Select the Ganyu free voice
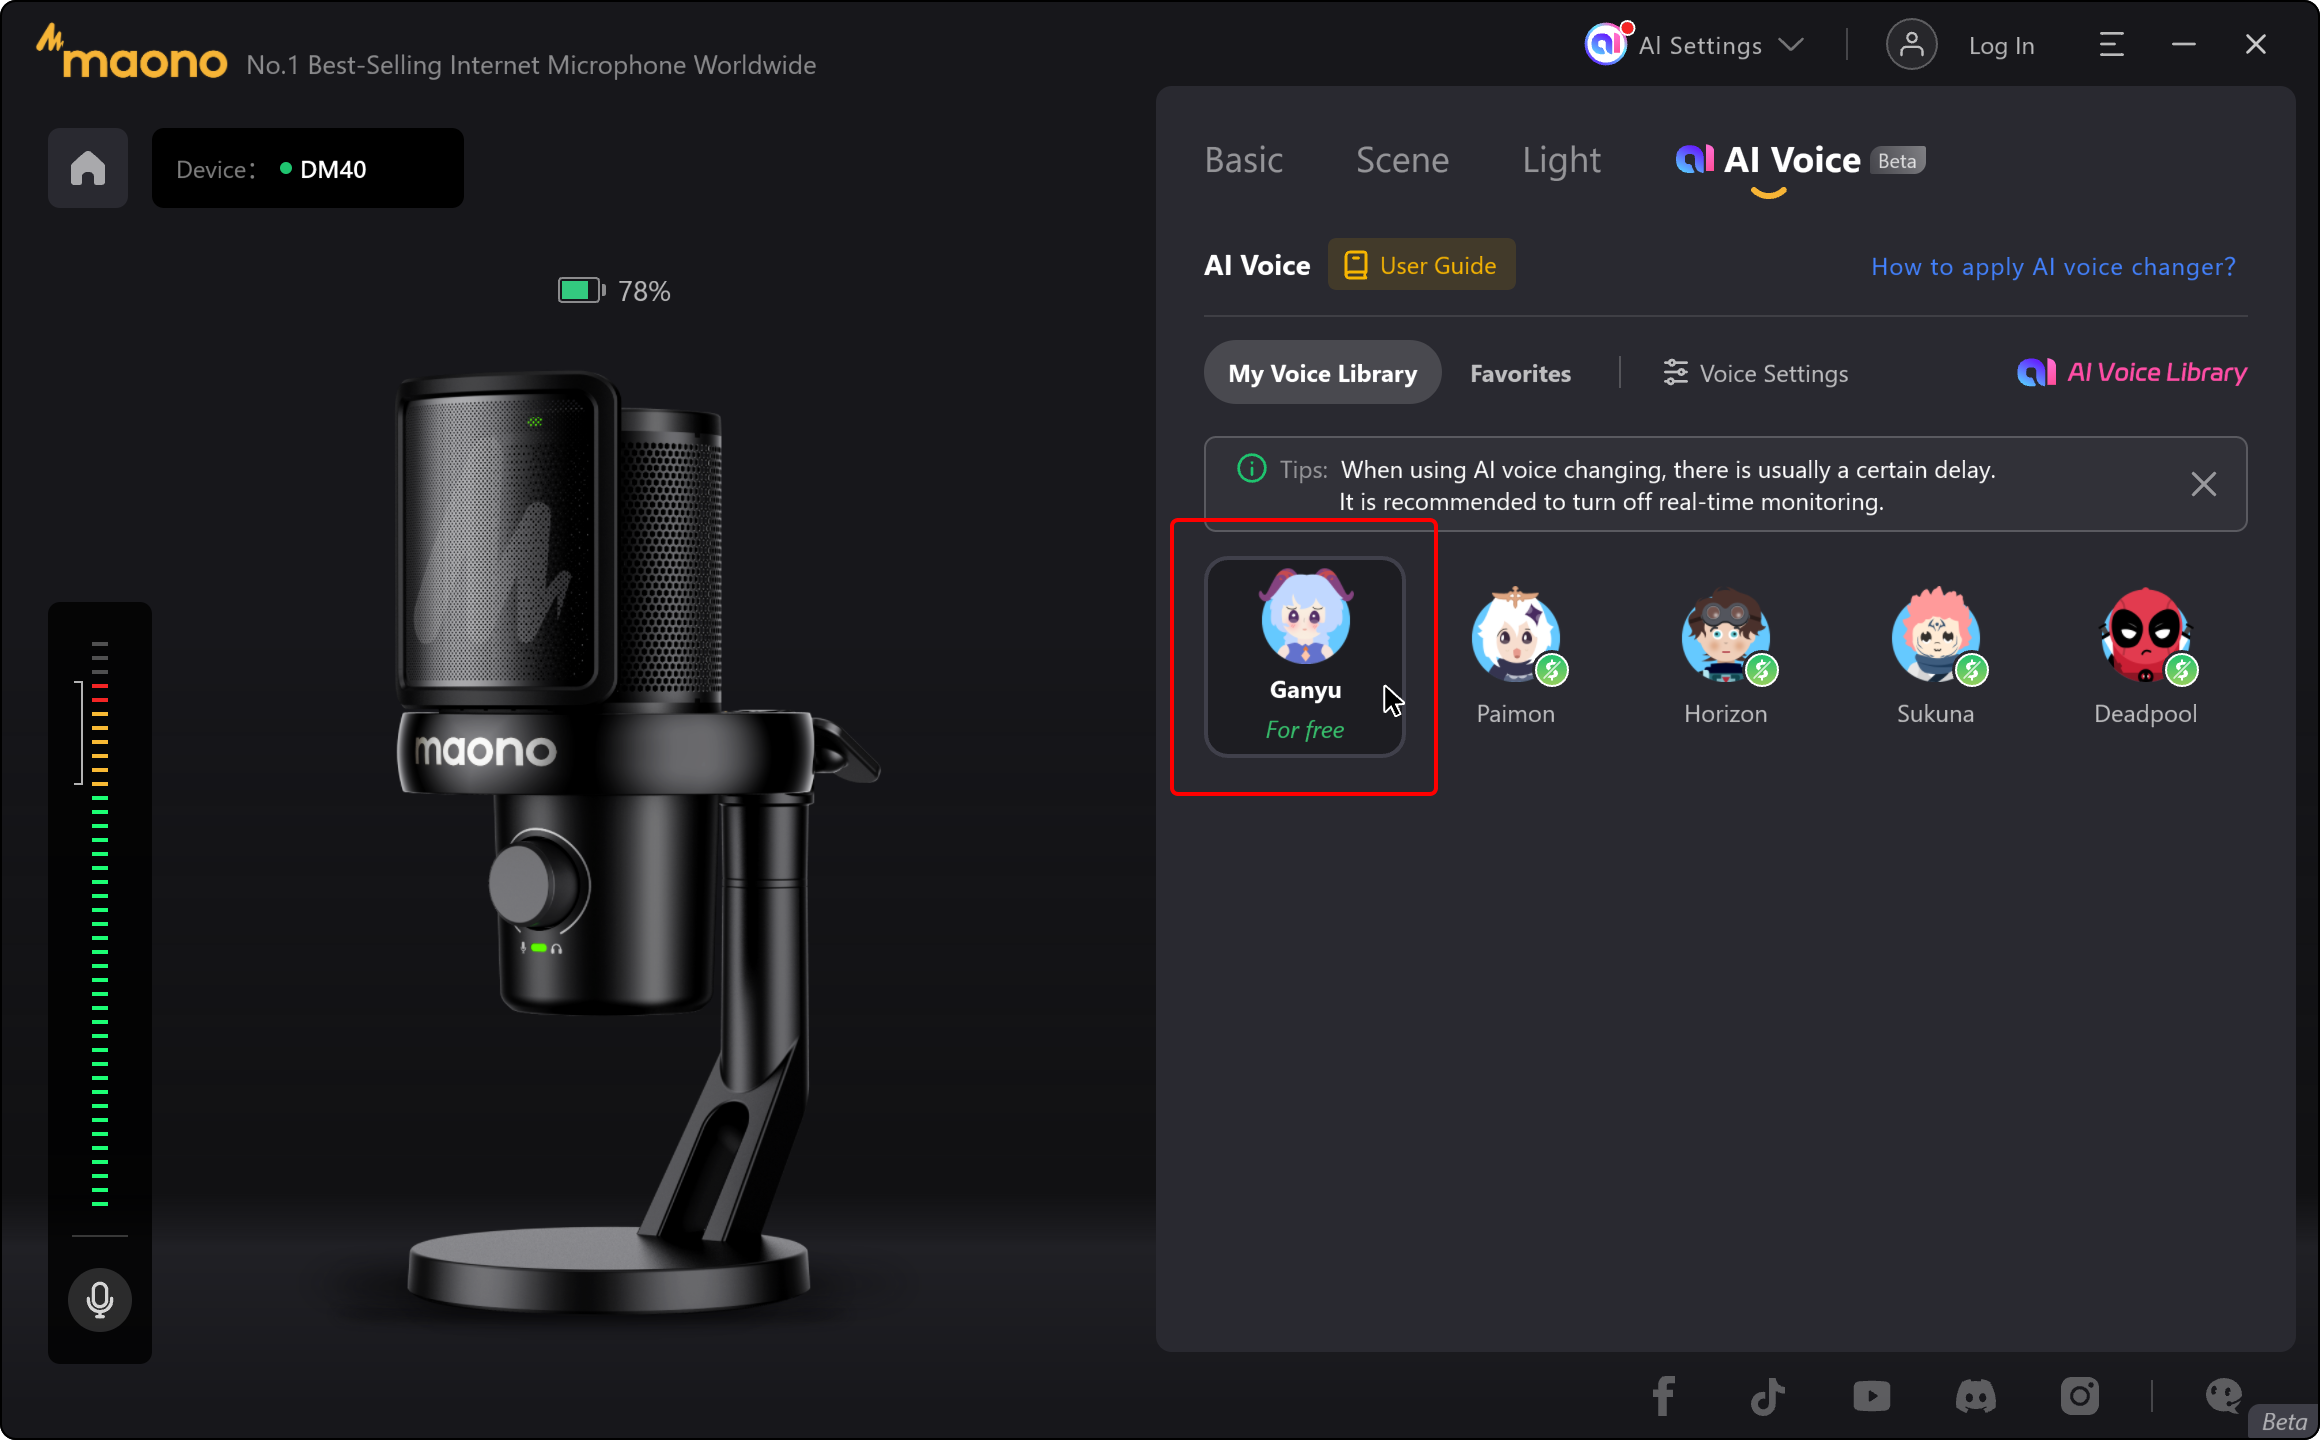2320x1440 pixels. point(1304,657)
